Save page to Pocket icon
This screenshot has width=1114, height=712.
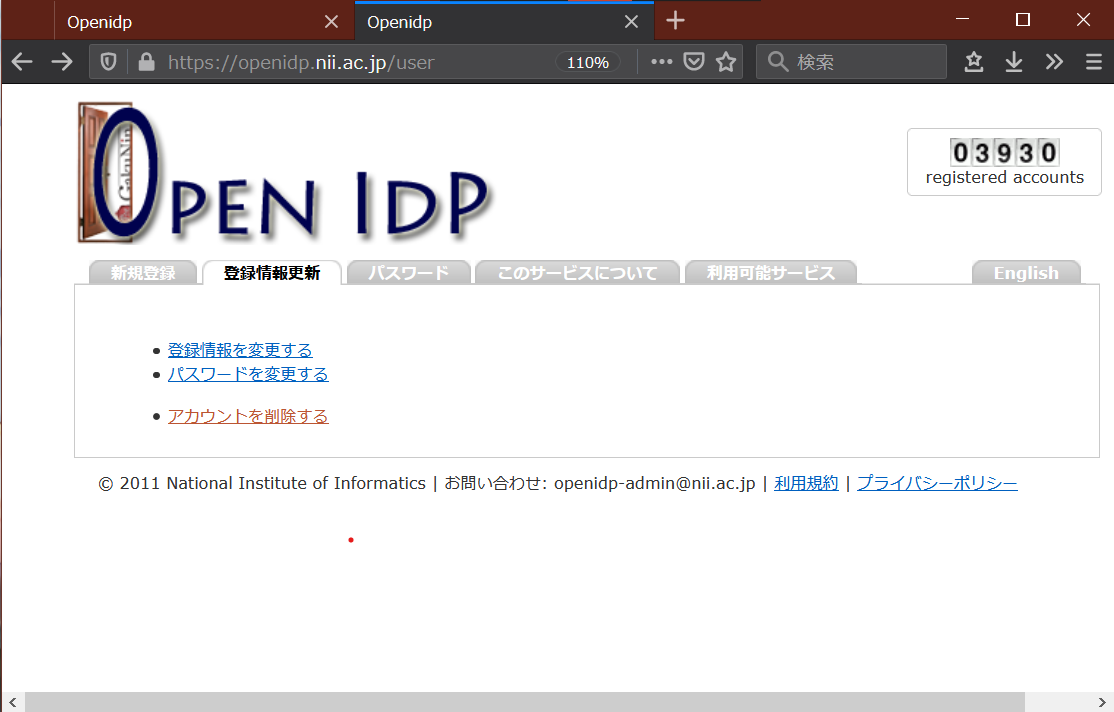693,62
